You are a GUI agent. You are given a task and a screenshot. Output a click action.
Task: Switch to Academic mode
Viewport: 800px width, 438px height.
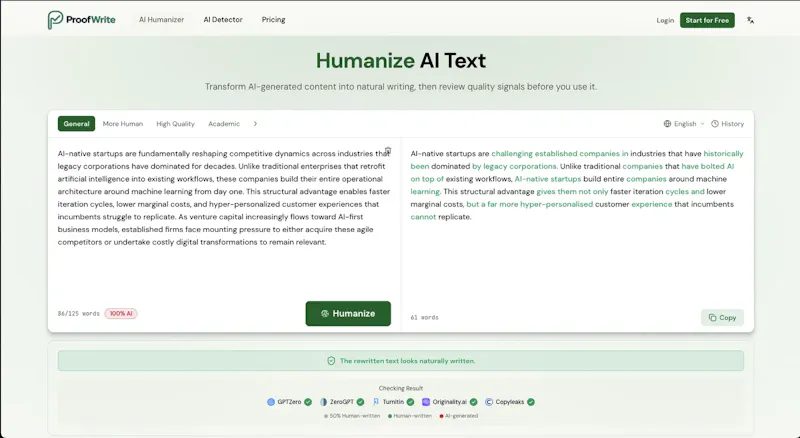pos(224,124)
